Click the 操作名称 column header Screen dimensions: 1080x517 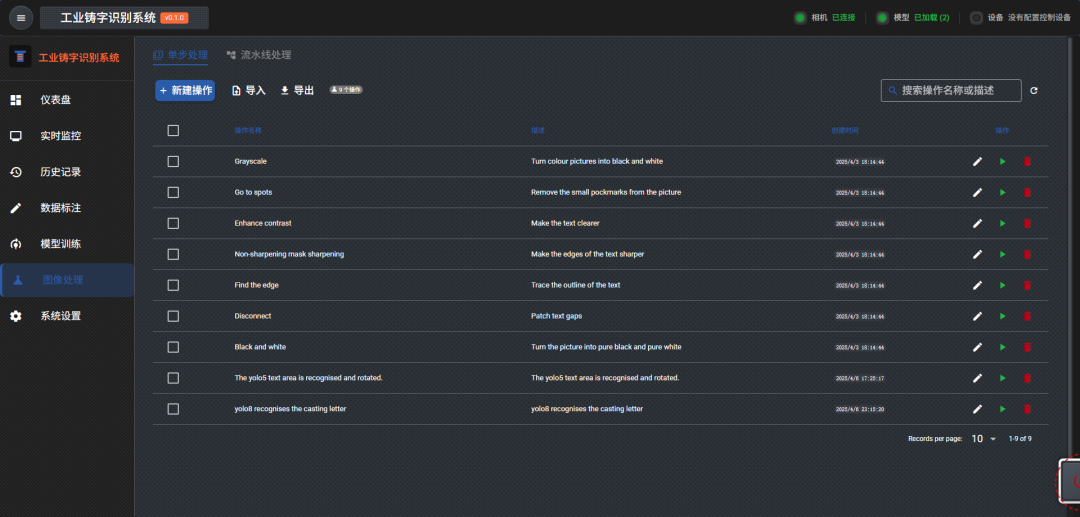click(x=247, y=130)
